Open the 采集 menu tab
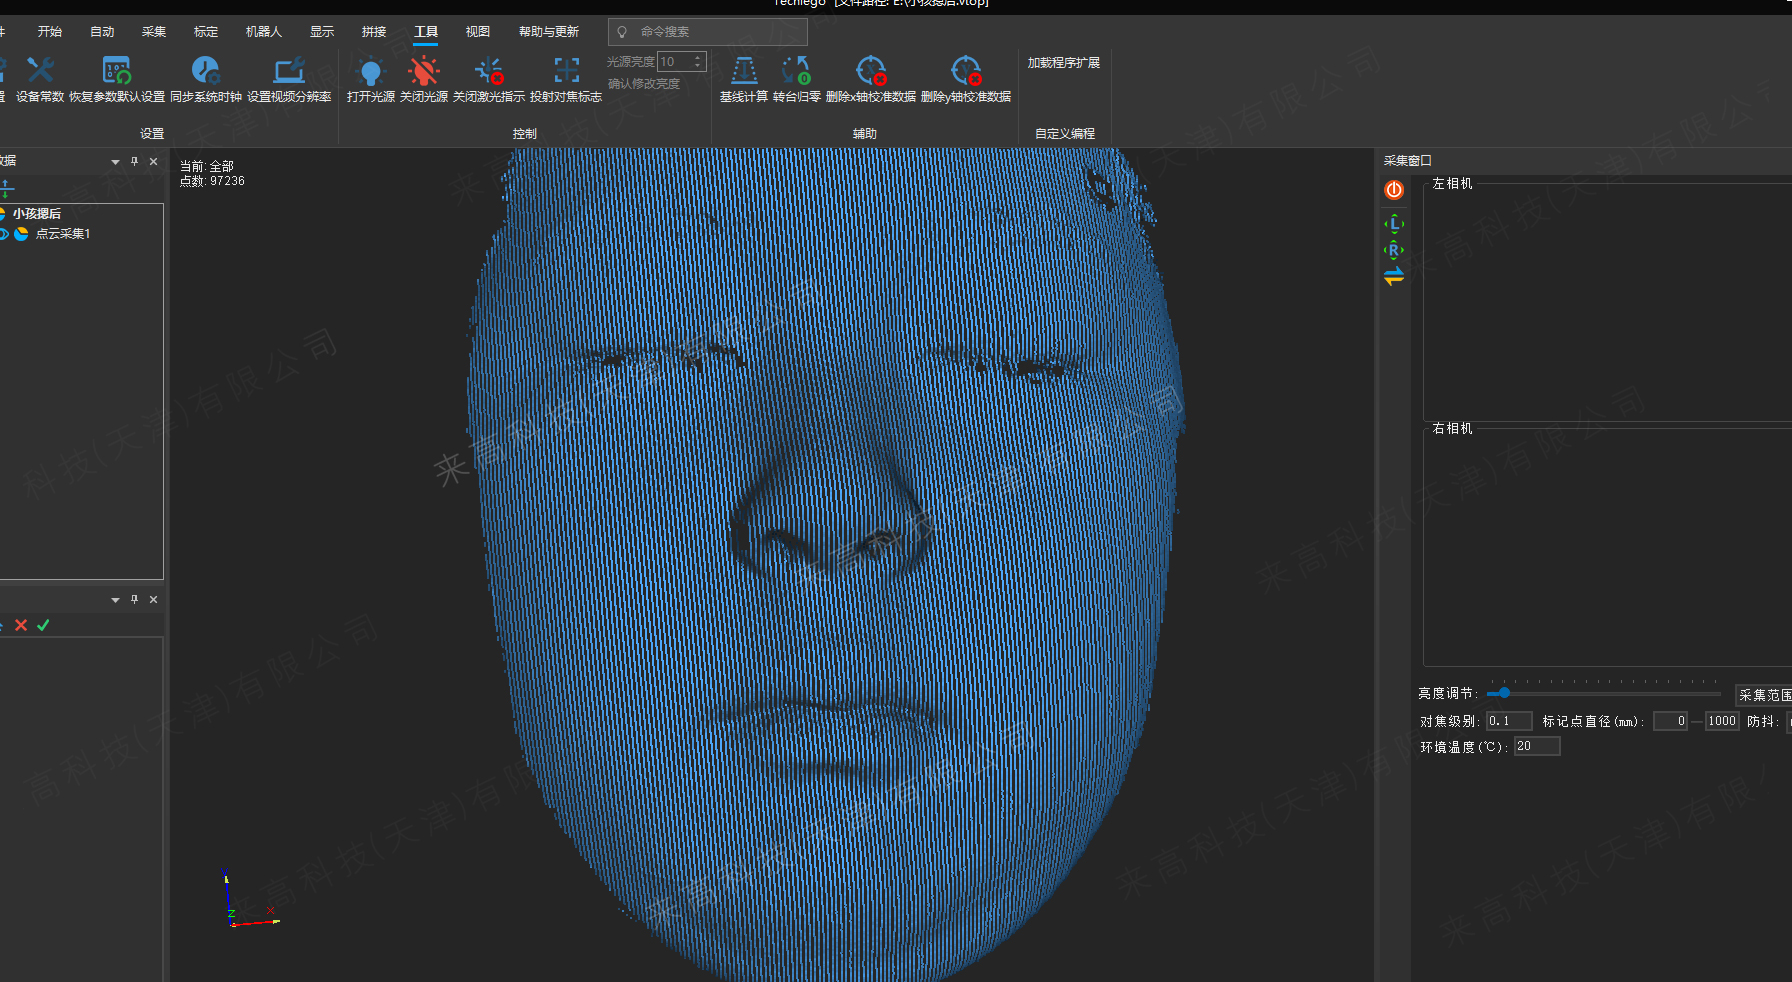Screen dimensions: 1792x982 (154, 32)
